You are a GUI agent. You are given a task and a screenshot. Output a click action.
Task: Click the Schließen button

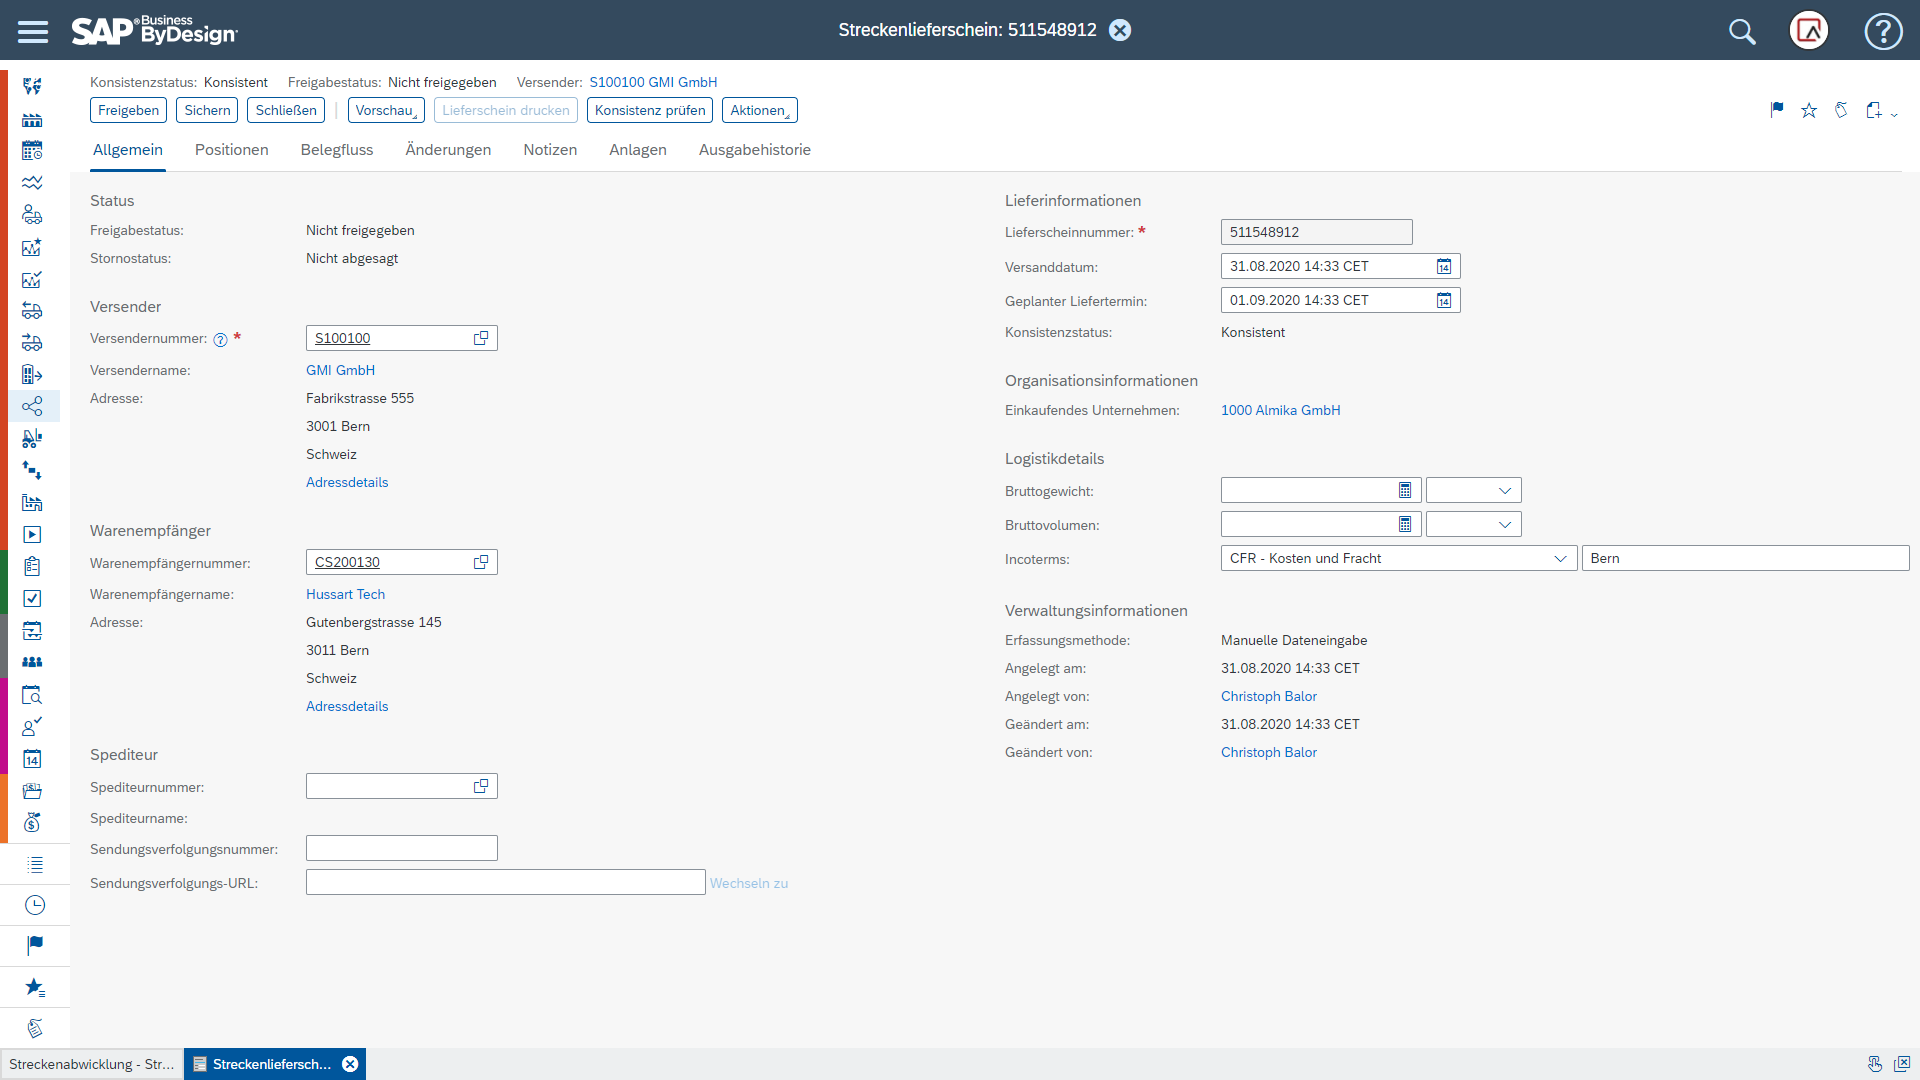[286, 110]
